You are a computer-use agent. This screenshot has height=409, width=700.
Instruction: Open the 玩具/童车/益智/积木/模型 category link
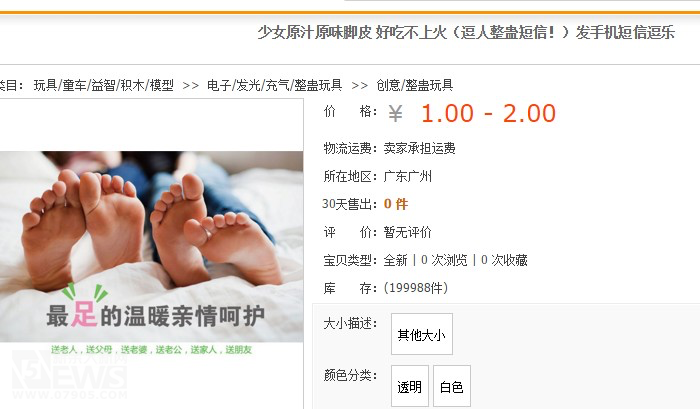(104, 85)
